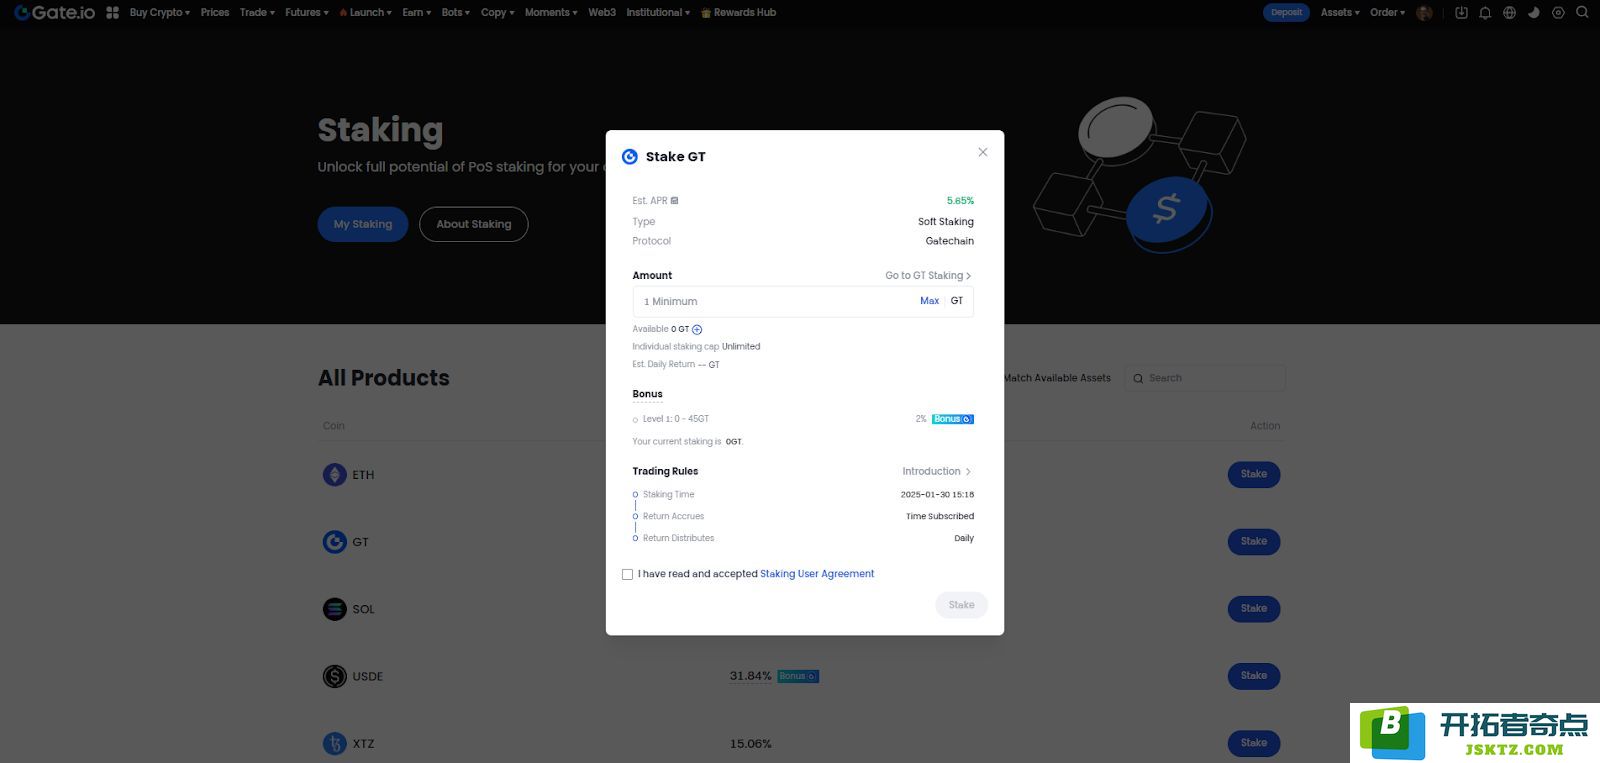
Task: Click the plus icon beside Available
Action: click(697, 329)
